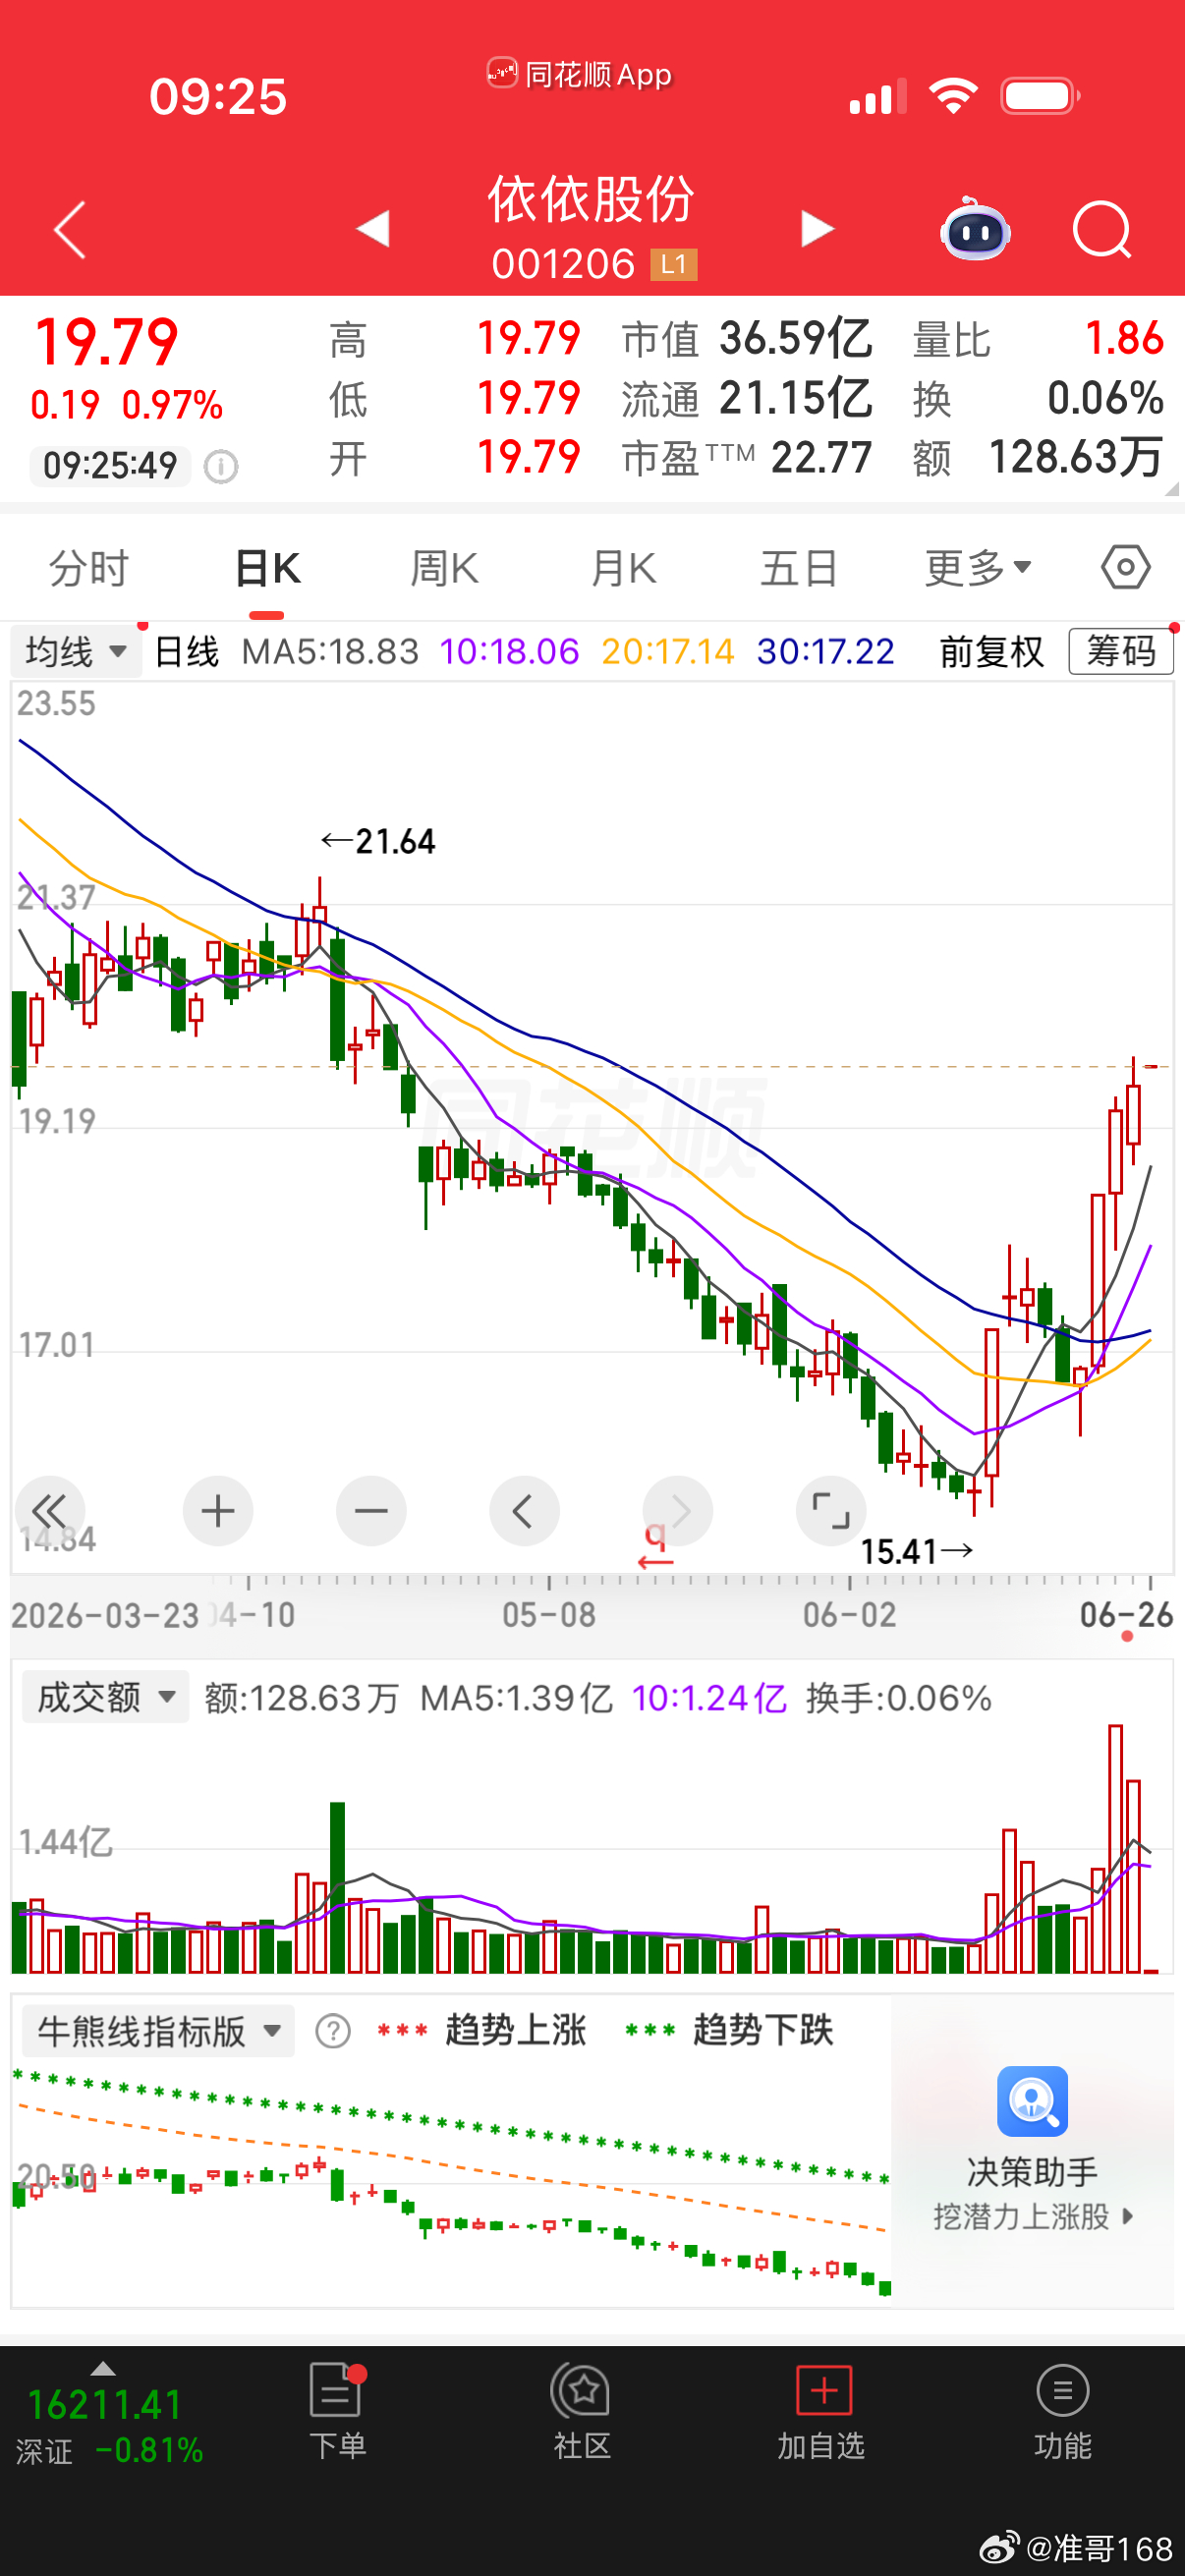Open the 成交额 indicator dropdown
Image resolution: width=1185 pixels, height=2576 pixels.
coord(105,1697)
